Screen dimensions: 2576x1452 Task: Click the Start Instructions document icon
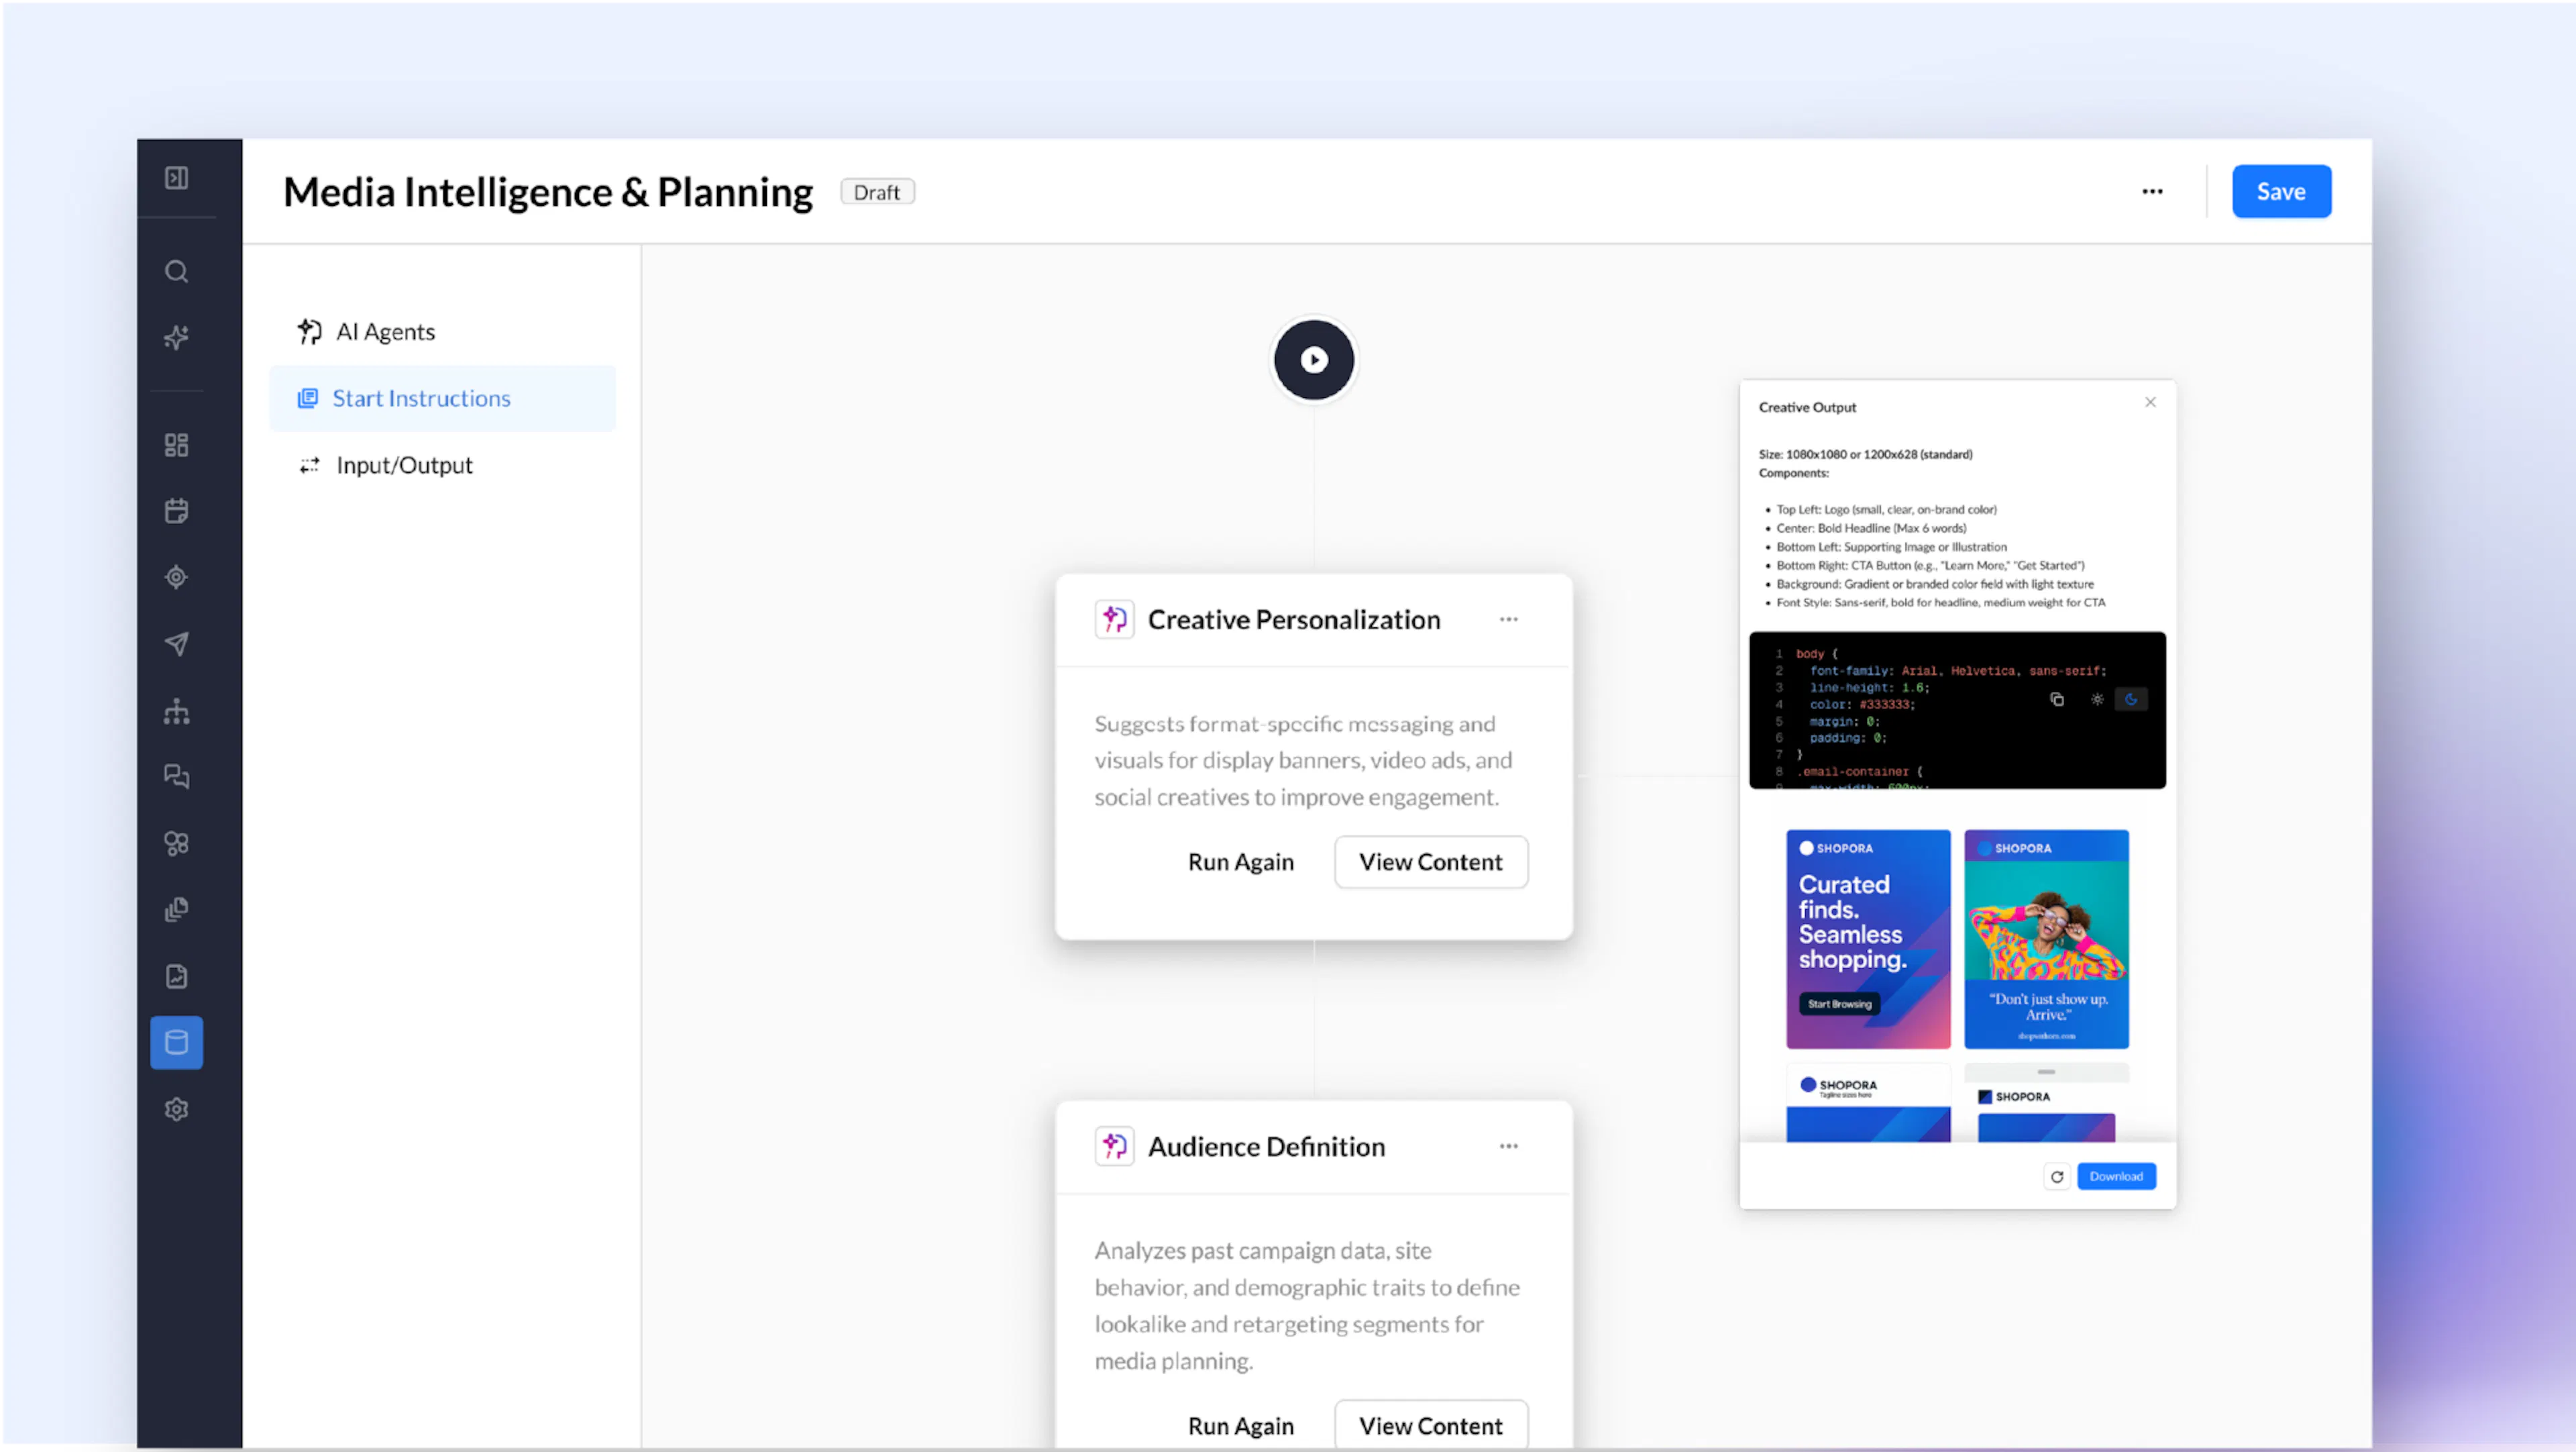[x=307, y=399]
